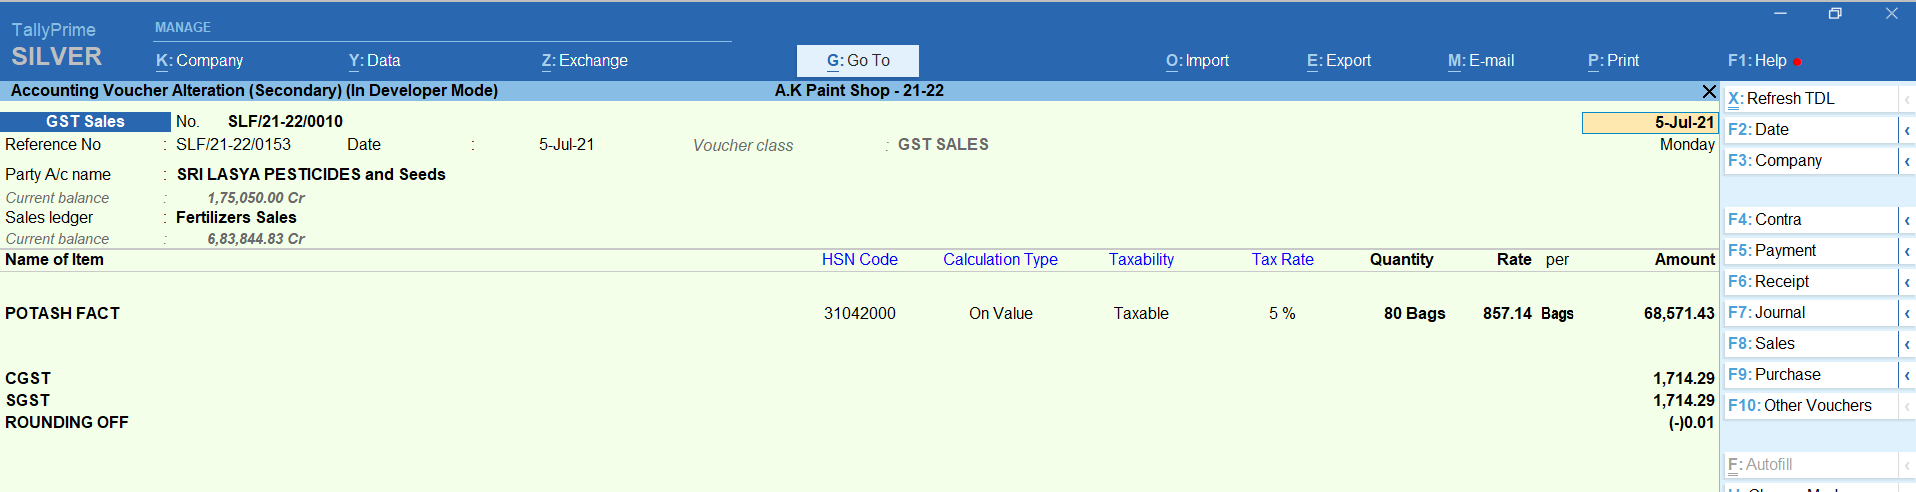This screenshot has width=1916, height=492.
Task: Minimize the TallyPrime window
Action: 1780,13
